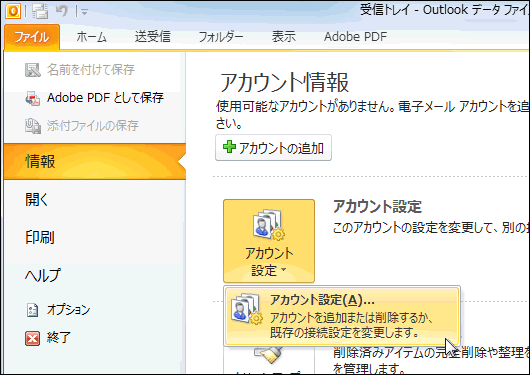Click text このアカウントの設定を変更して
530x375 pixels.
pyautogui.click(x=413, y=228)
